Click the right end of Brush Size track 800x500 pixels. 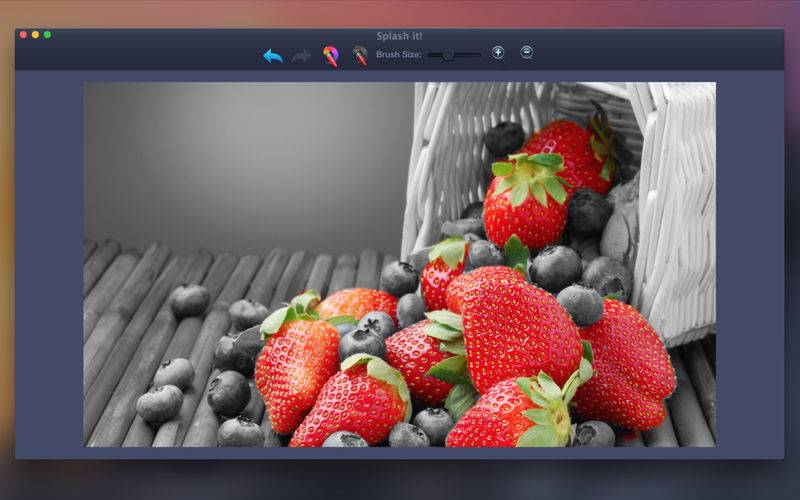click(480, 55)
